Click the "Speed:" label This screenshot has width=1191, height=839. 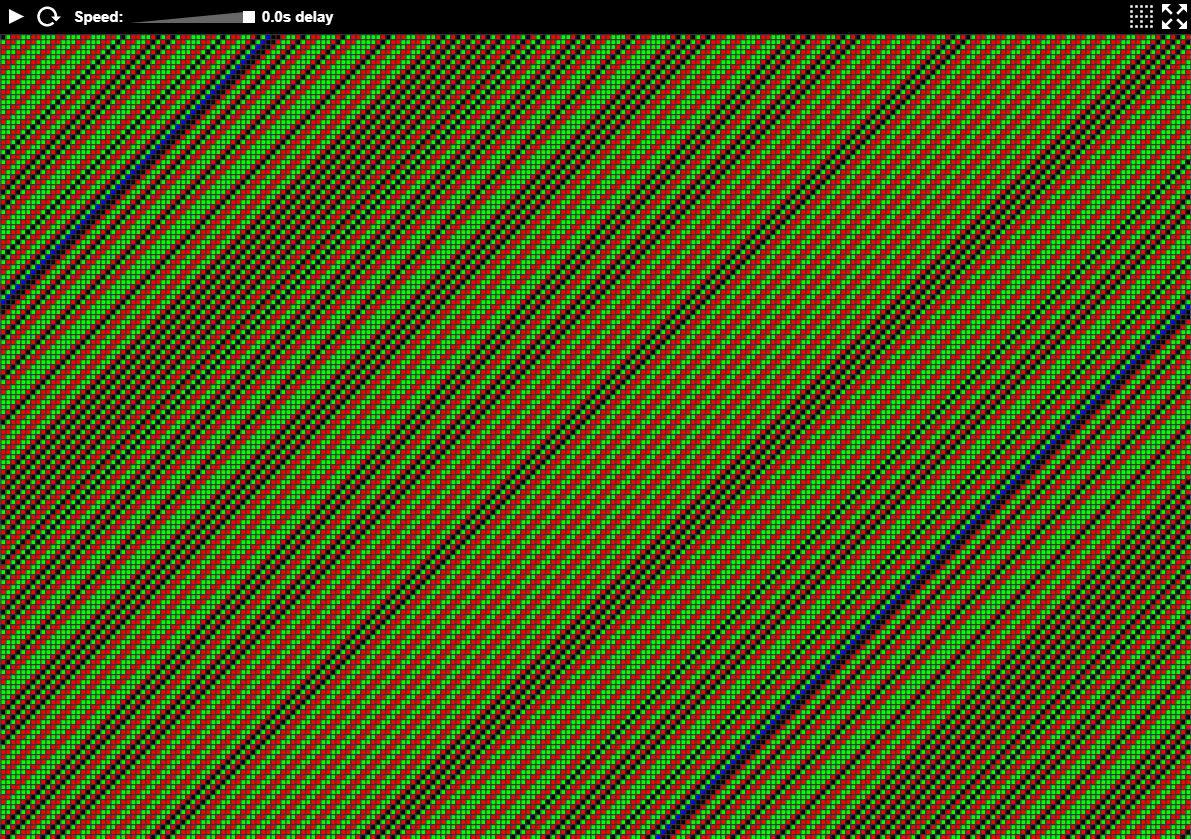[98, 17]
